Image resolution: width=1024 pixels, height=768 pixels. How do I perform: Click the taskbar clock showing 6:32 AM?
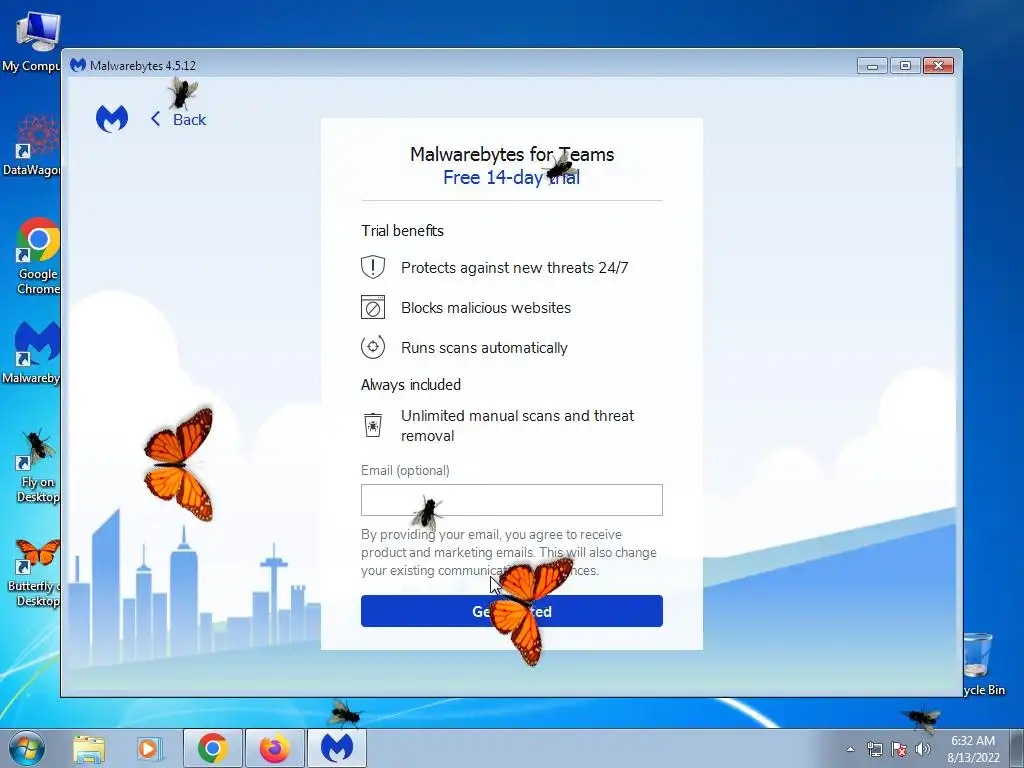click(973, 749)
